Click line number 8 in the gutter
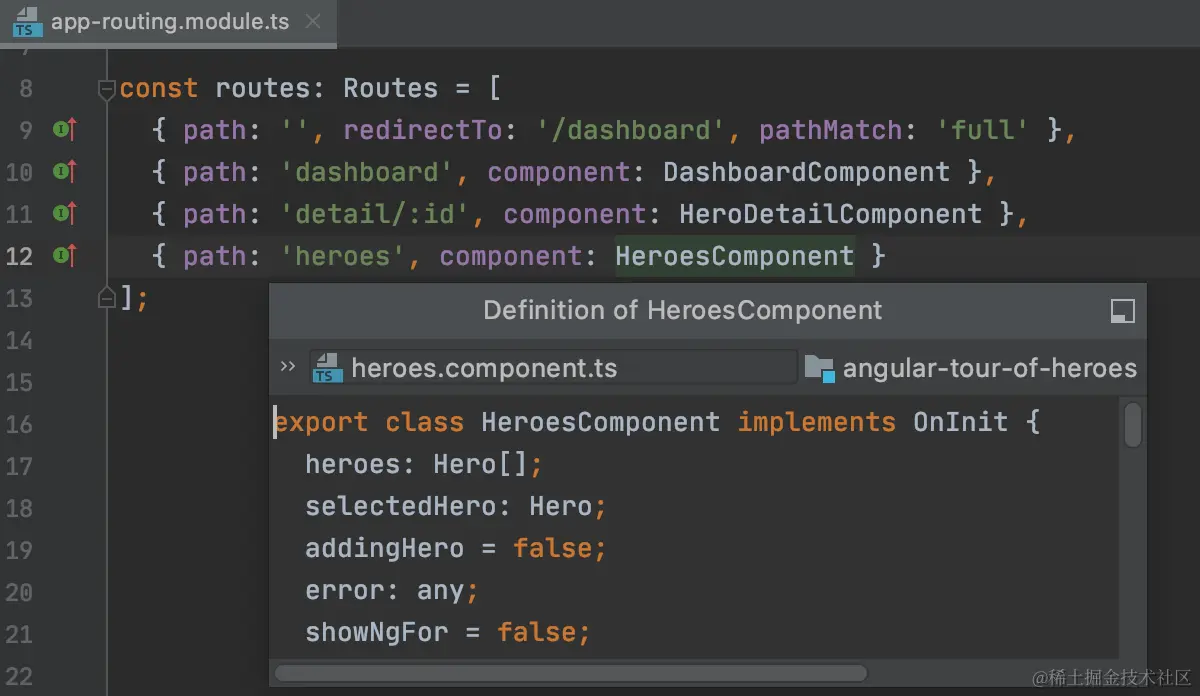This screenshot has height=696, width=1200. (x=25, y=89)
